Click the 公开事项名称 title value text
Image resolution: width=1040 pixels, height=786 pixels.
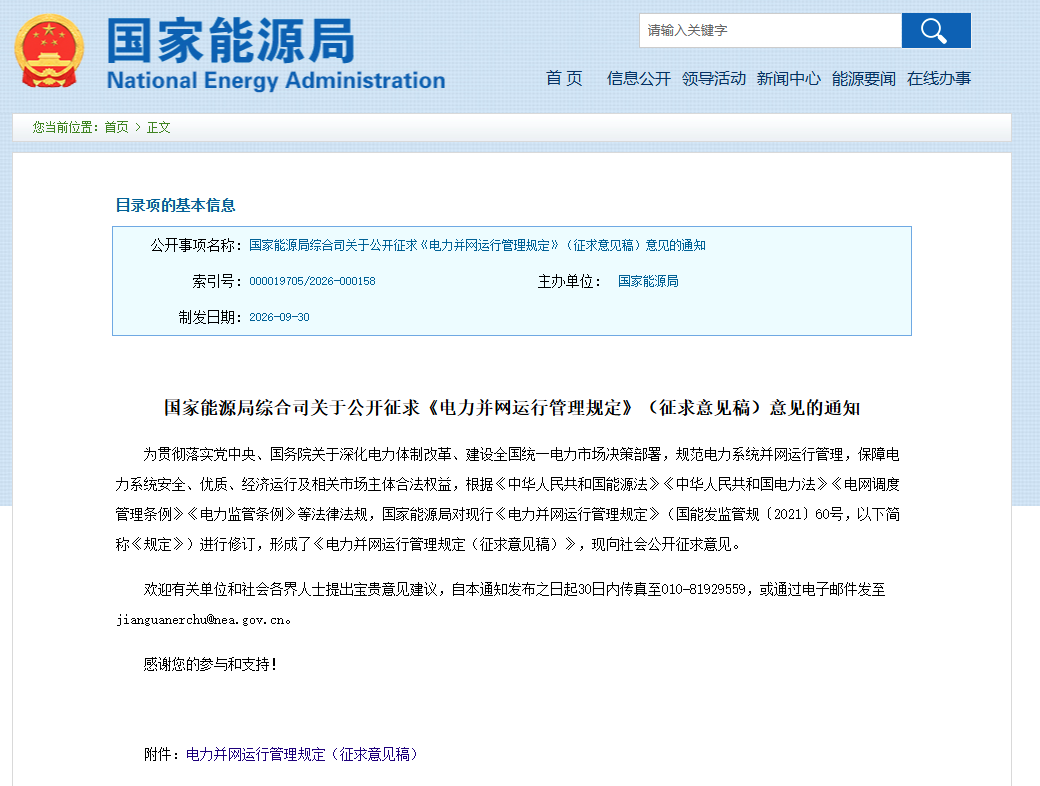[x=477, y=245]
